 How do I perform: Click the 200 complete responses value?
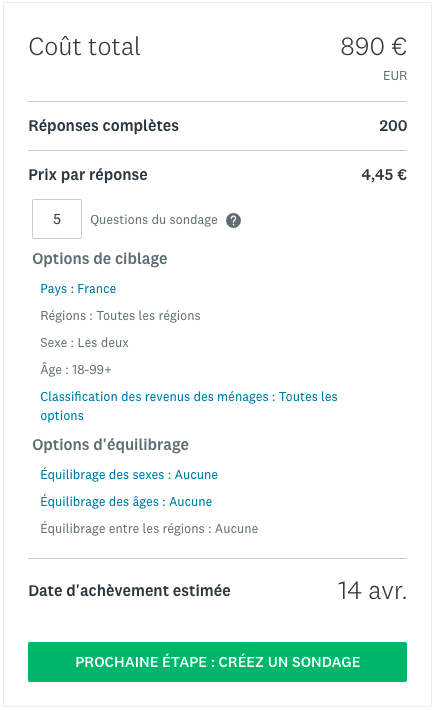(x=393, y=126)
